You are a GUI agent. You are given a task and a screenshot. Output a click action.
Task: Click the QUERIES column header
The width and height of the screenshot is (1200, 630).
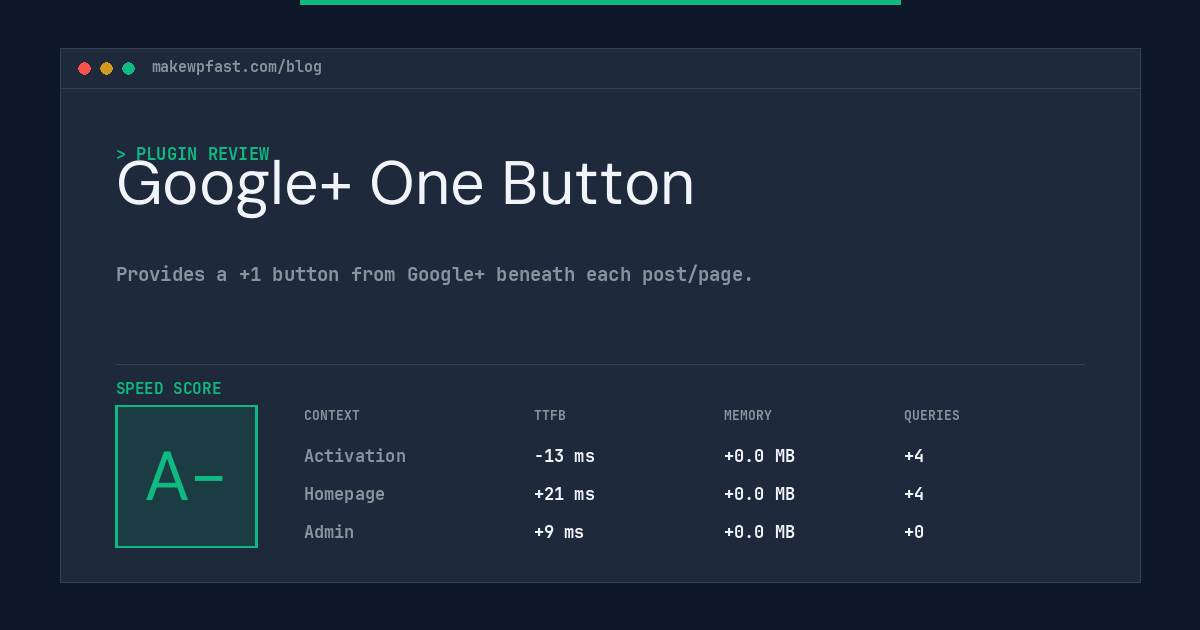(x=932, y=416)
